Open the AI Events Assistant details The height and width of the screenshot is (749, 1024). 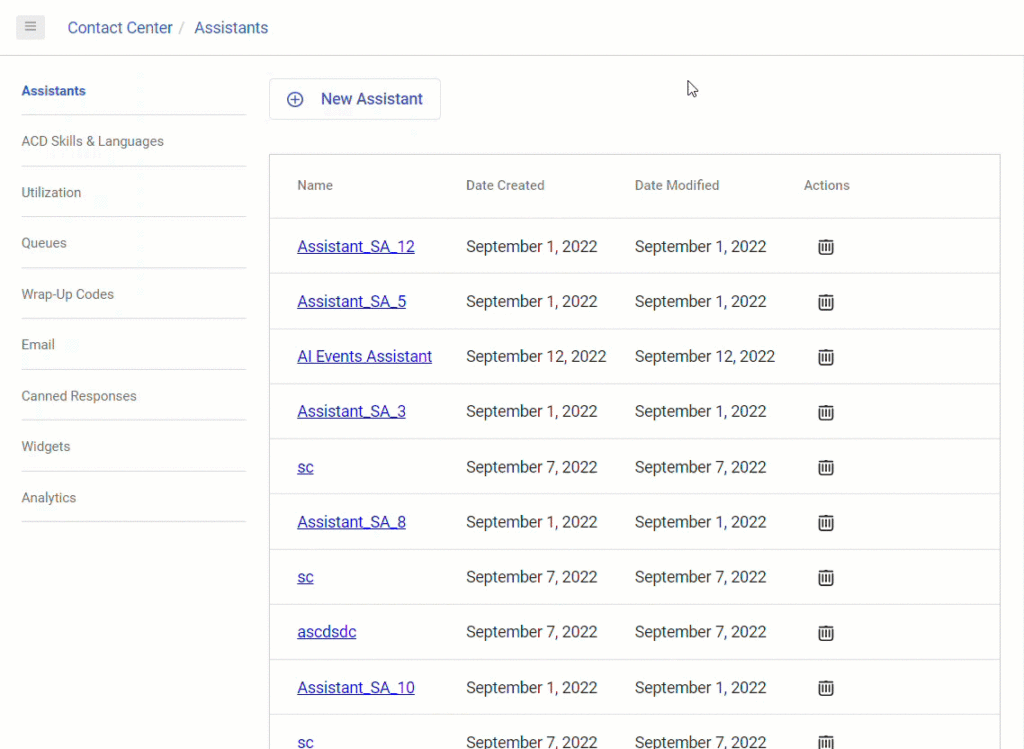pyautogui.click(x=364, y=356)
